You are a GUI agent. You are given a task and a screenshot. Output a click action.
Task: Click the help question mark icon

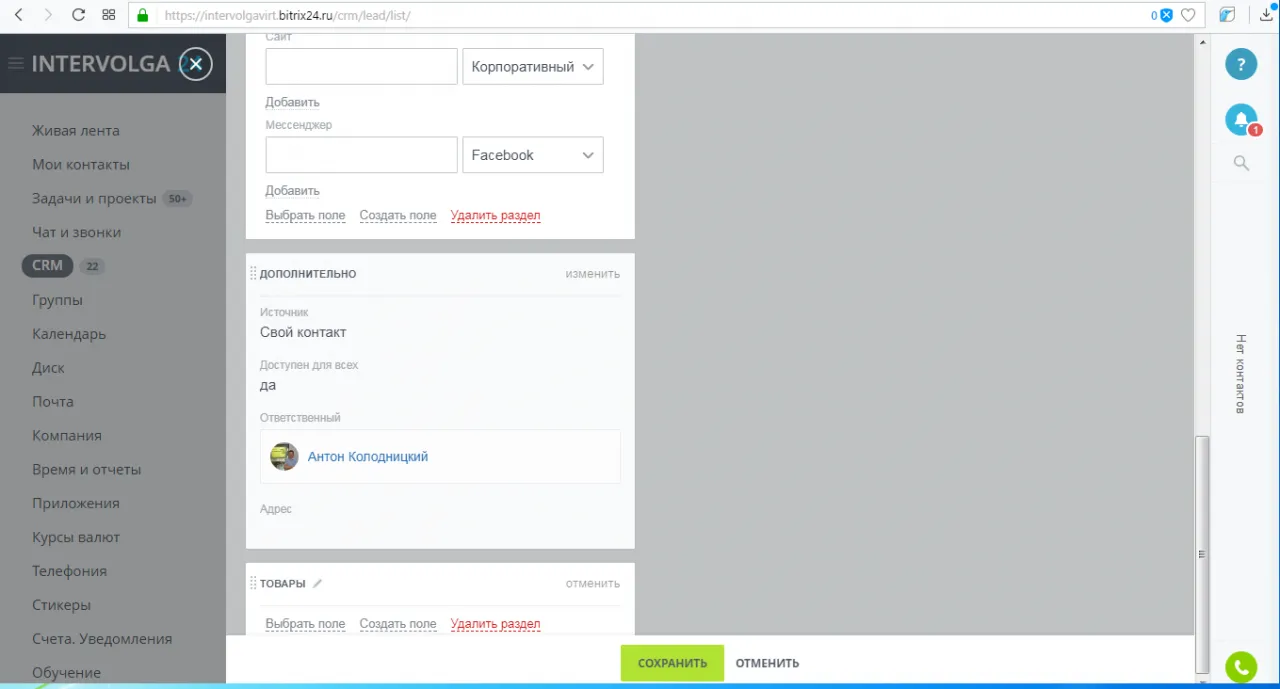[x=1241, y=65]
